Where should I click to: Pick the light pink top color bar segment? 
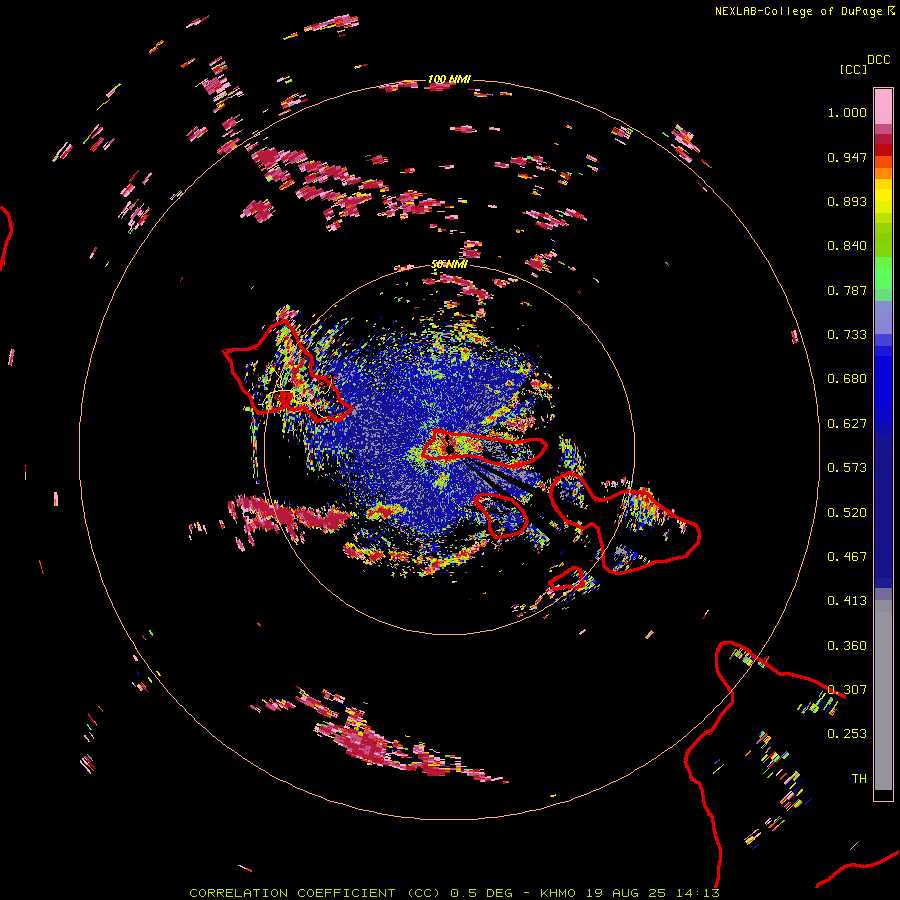tap(883, 106)
